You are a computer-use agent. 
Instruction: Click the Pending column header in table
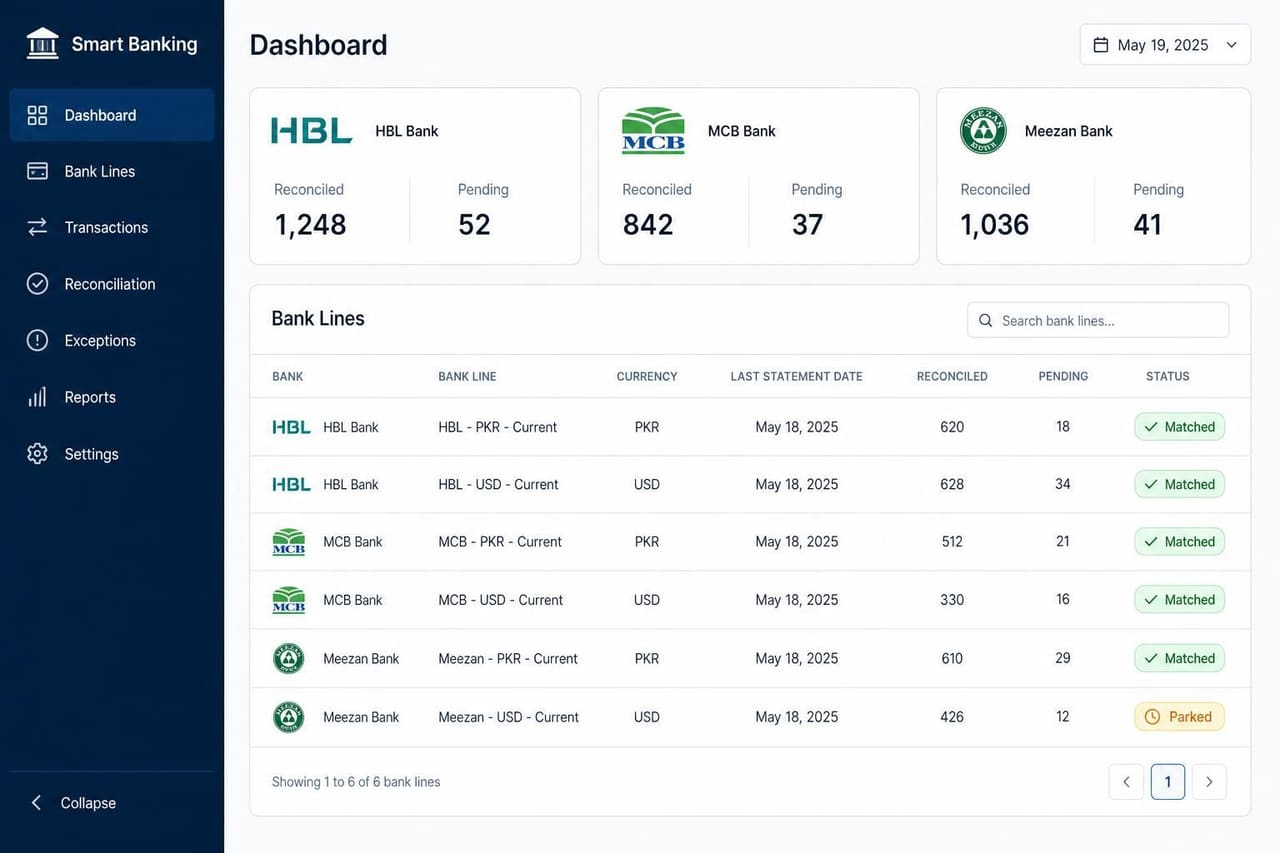point(1063,377)
